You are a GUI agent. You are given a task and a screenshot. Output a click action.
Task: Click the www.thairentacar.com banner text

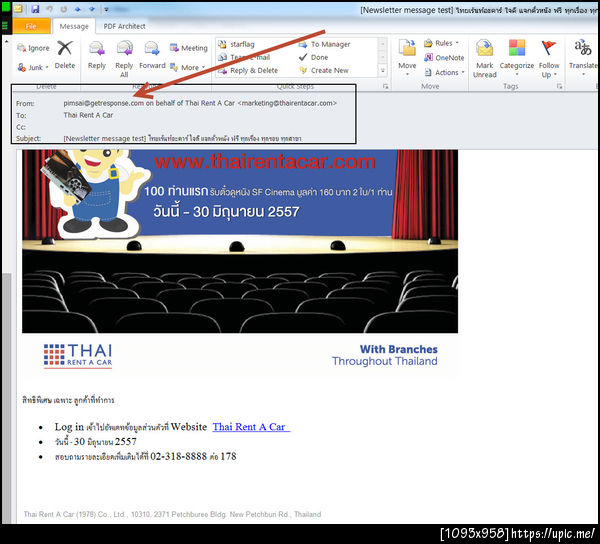(265, 162)
